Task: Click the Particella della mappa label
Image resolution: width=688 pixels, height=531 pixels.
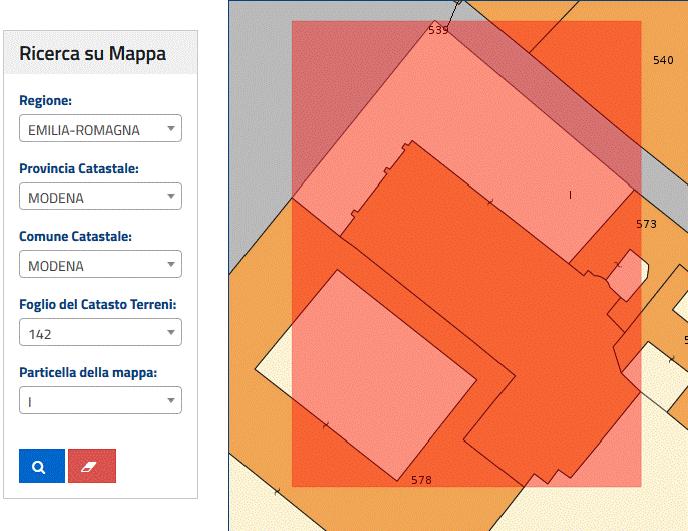Action: point(88,373)
